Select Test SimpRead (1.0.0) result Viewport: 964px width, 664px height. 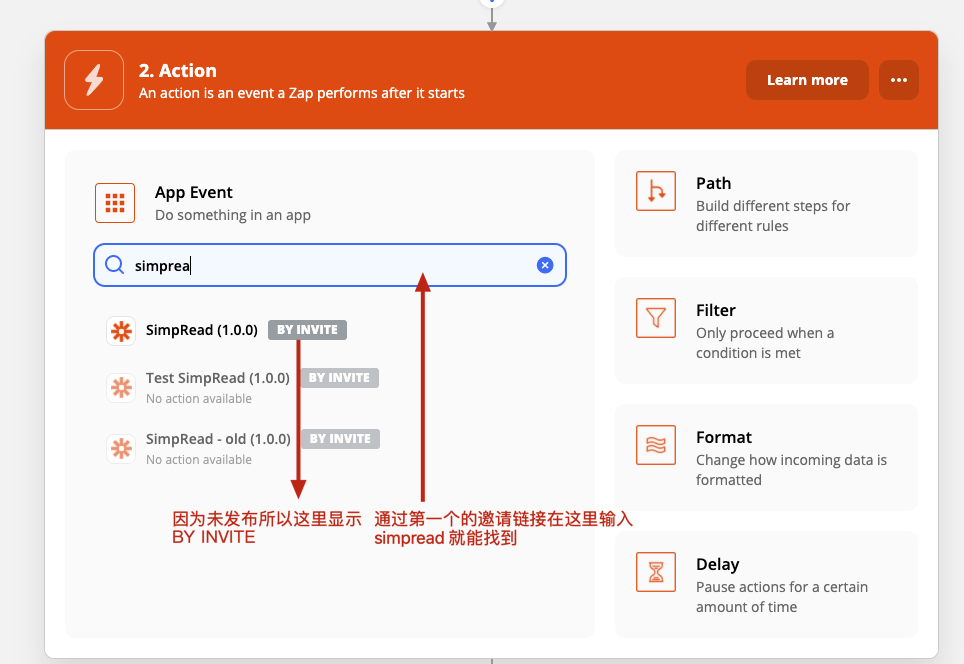tap(218, 377)
